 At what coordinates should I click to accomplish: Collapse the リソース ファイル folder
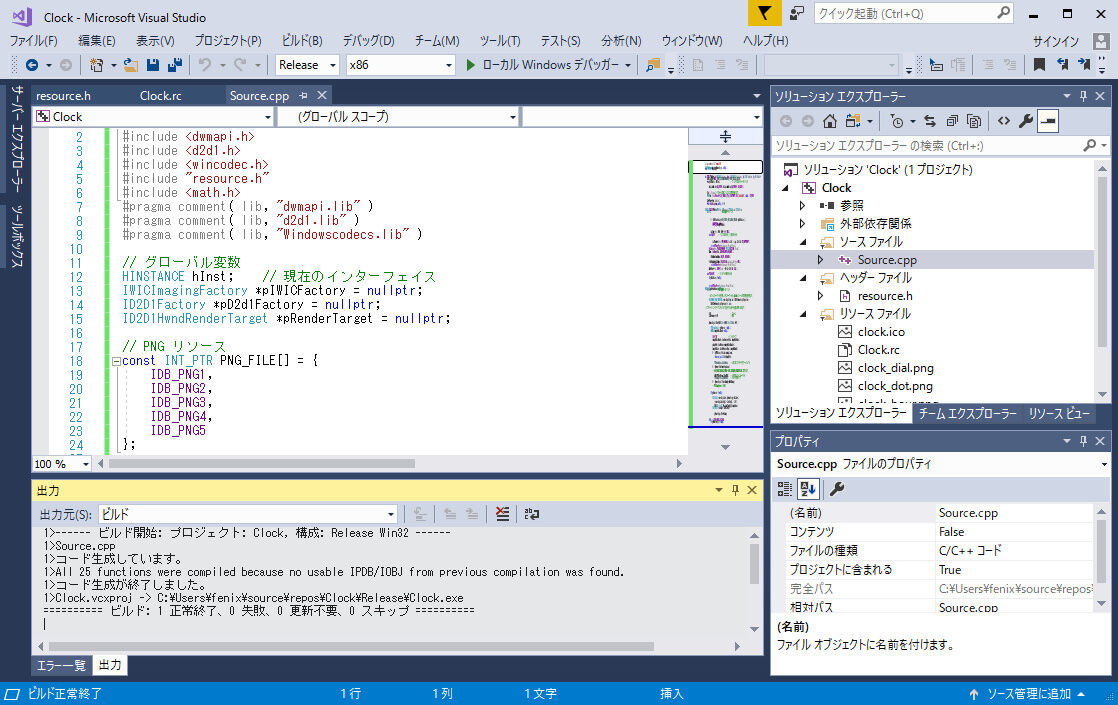click(x=804, y=314)
